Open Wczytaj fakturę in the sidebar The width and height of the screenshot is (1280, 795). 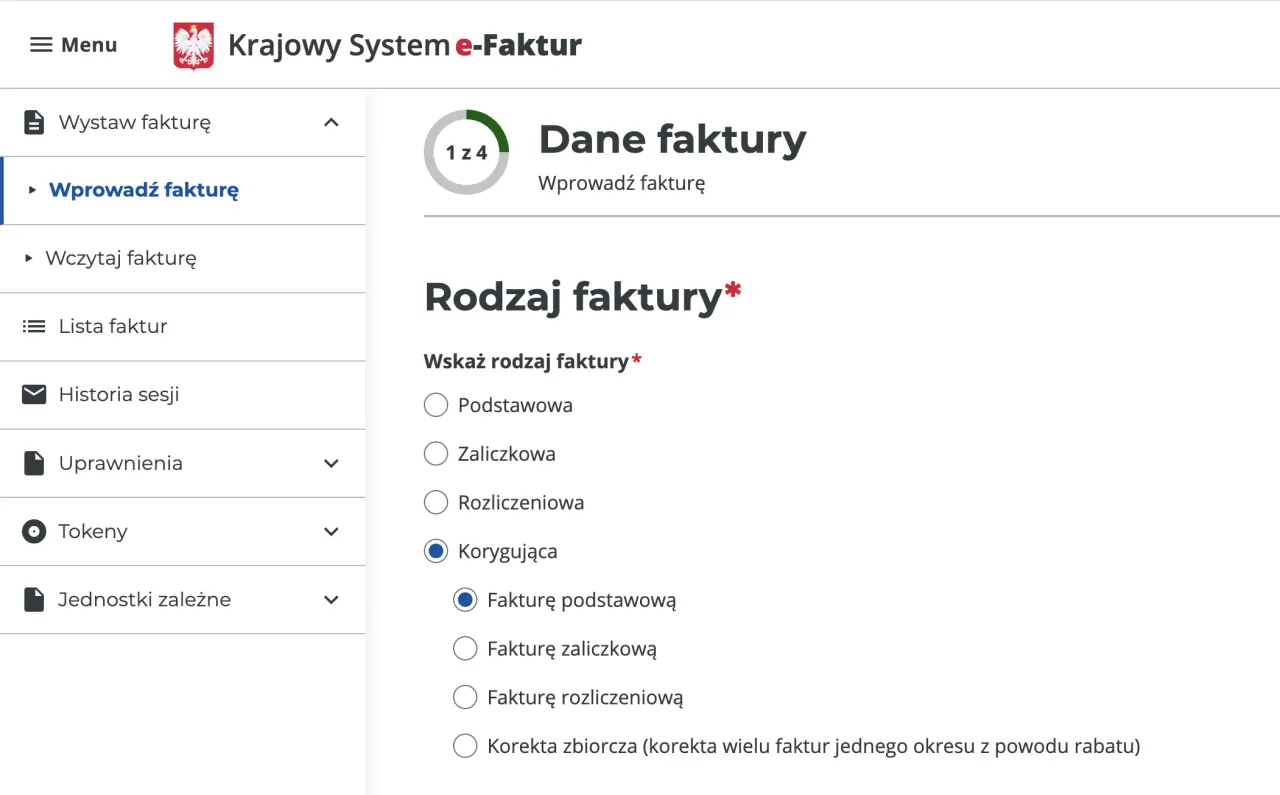pyautogui.click(x=121, y=258)
